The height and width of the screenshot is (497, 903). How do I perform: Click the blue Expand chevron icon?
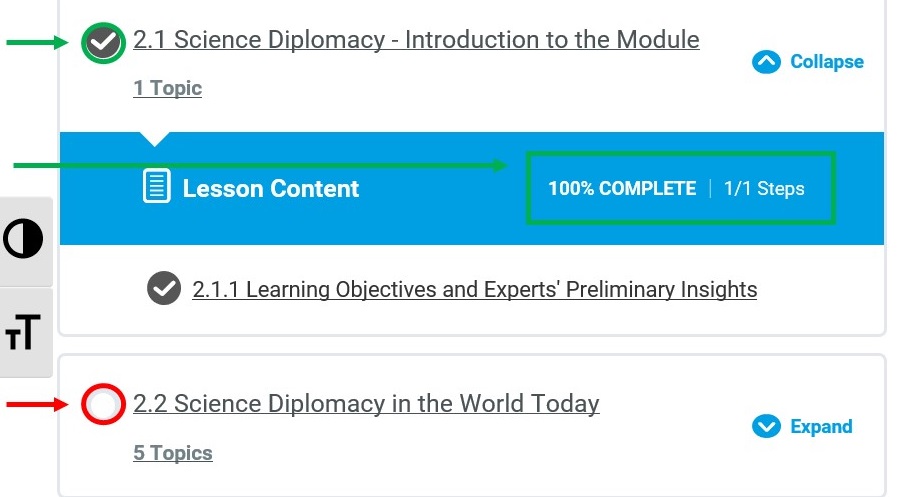[766, 426]
